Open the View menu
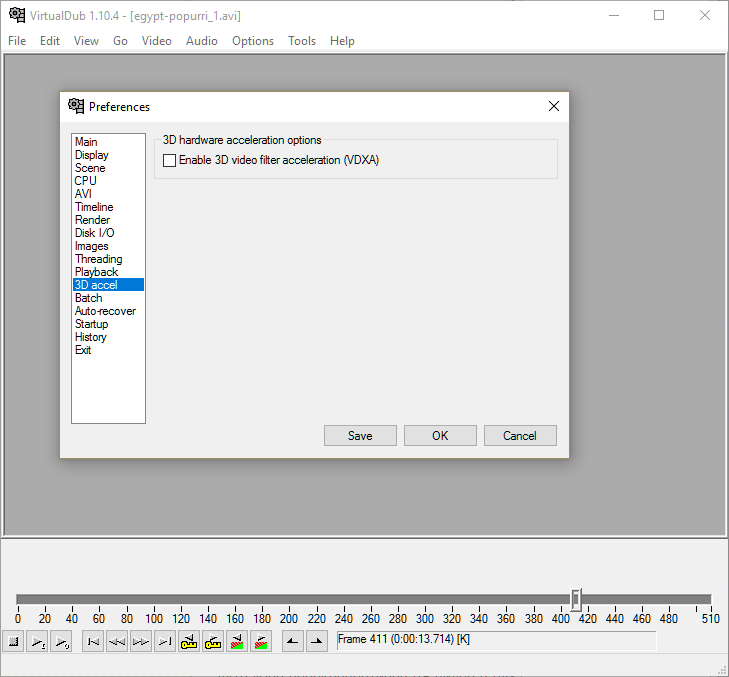729x677 pixels. (86, 41)
